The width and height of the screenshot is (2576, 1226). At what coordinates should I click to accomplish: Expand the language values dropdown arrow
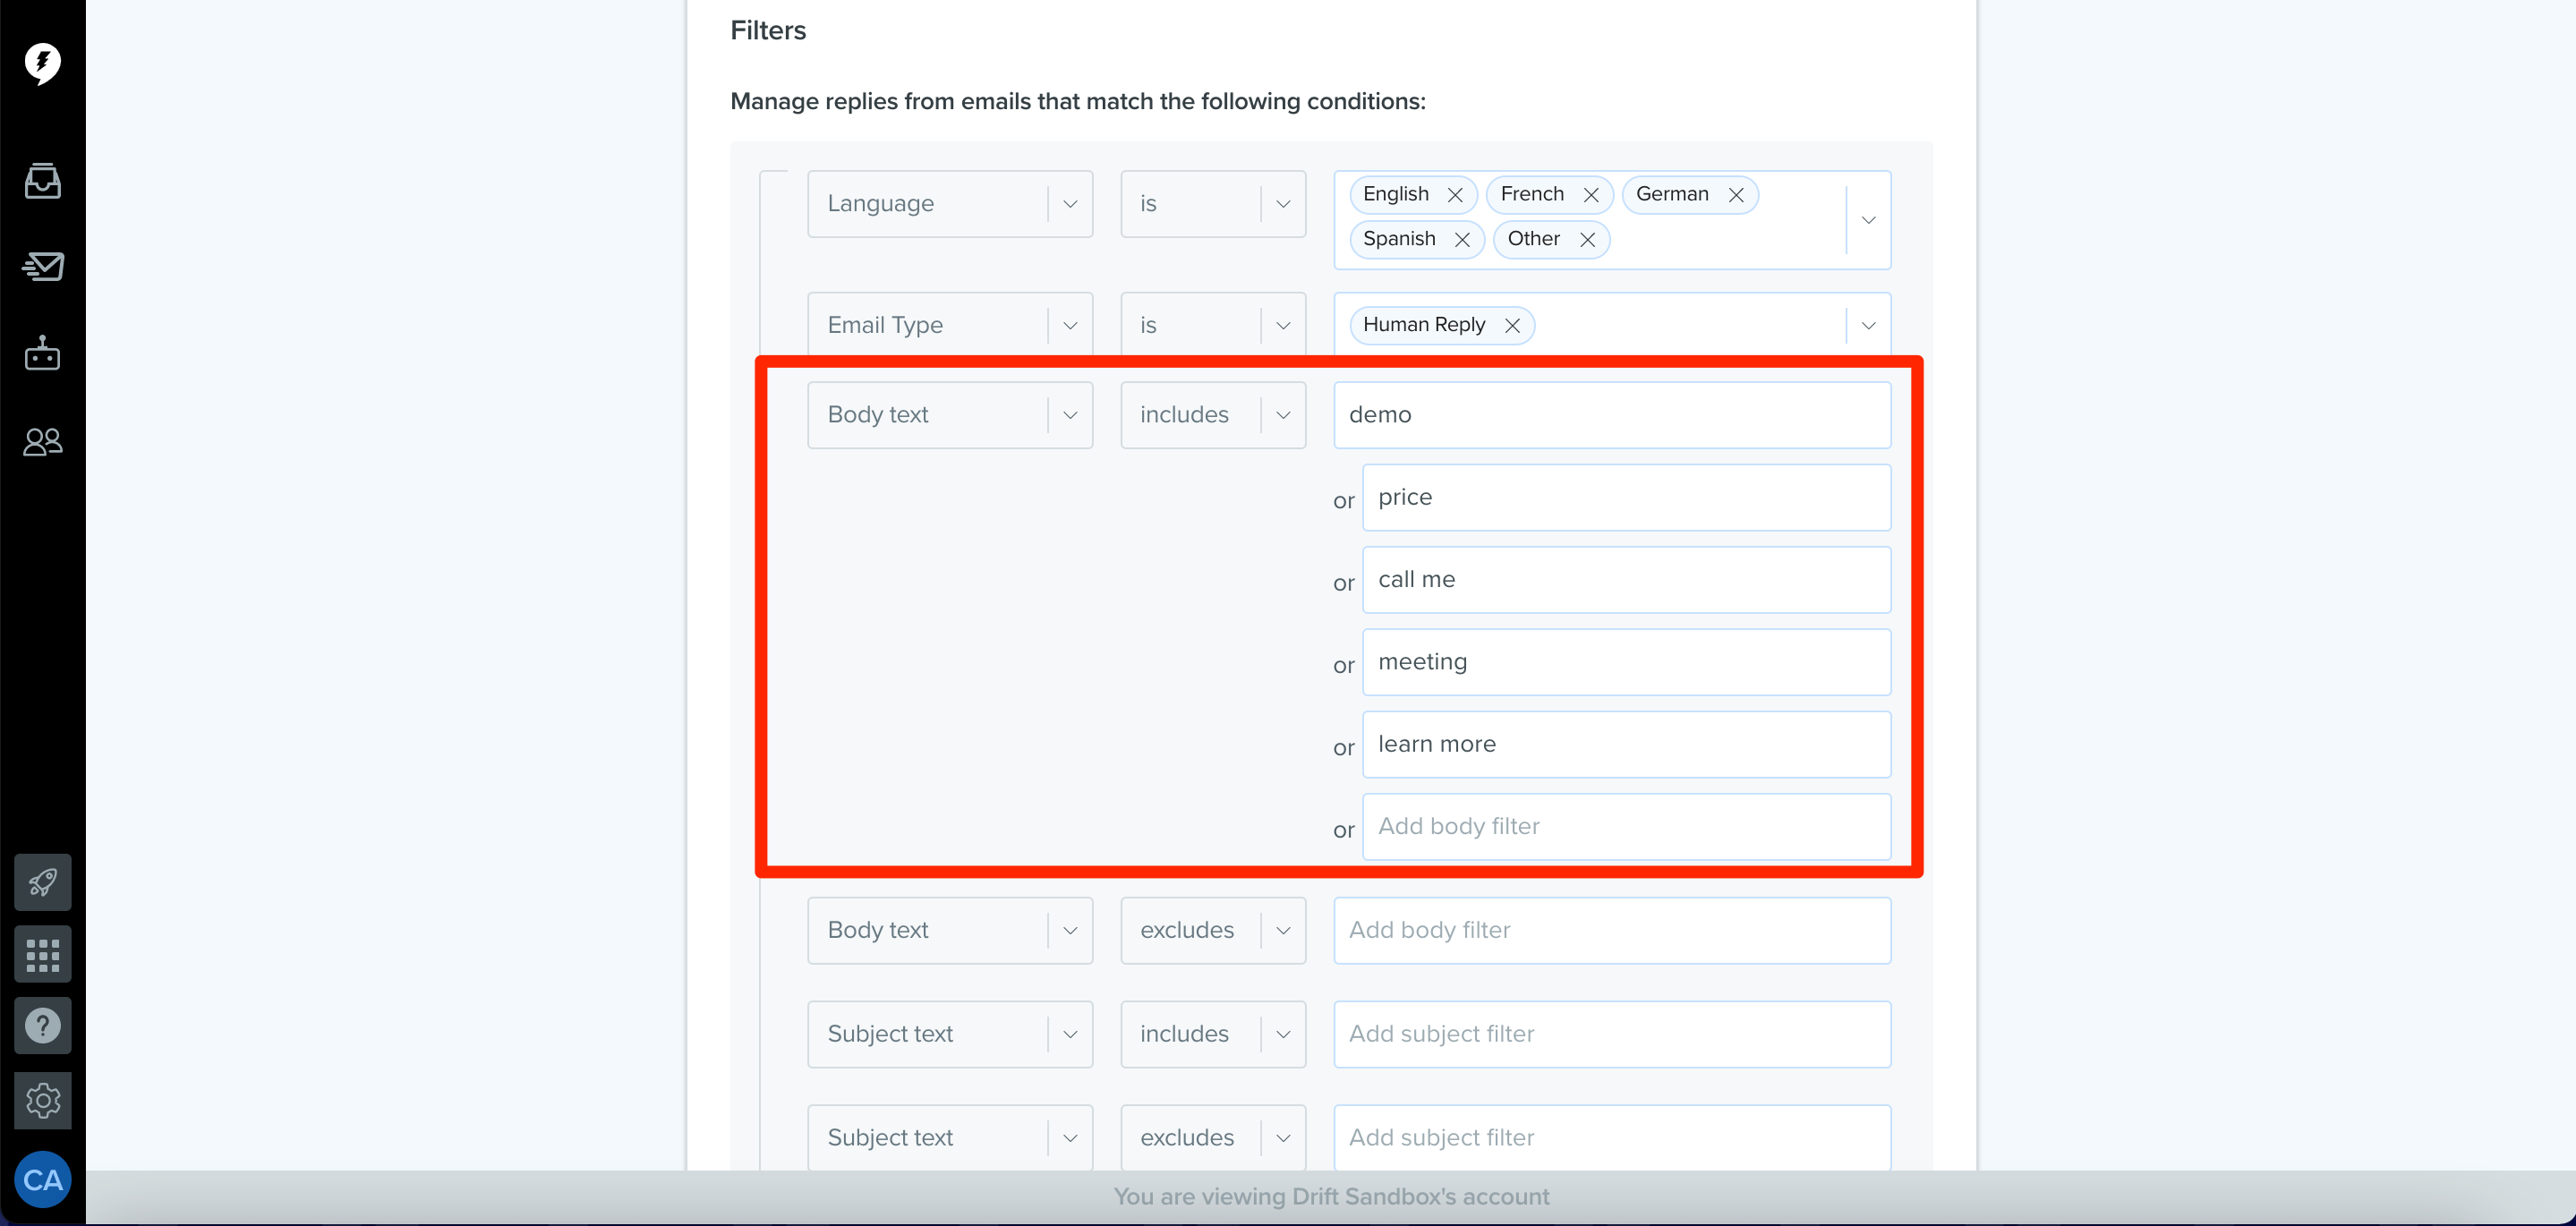(x=1868, y=220)
